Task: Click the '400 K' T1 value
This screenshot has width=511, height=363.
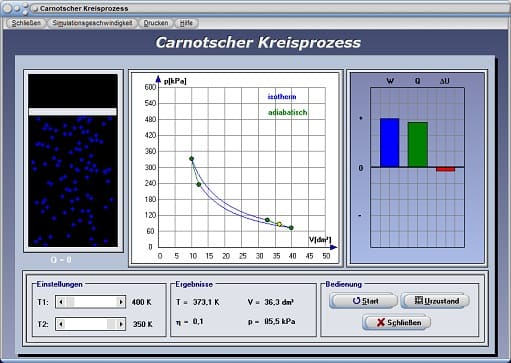Action: (x=142, y=302)
